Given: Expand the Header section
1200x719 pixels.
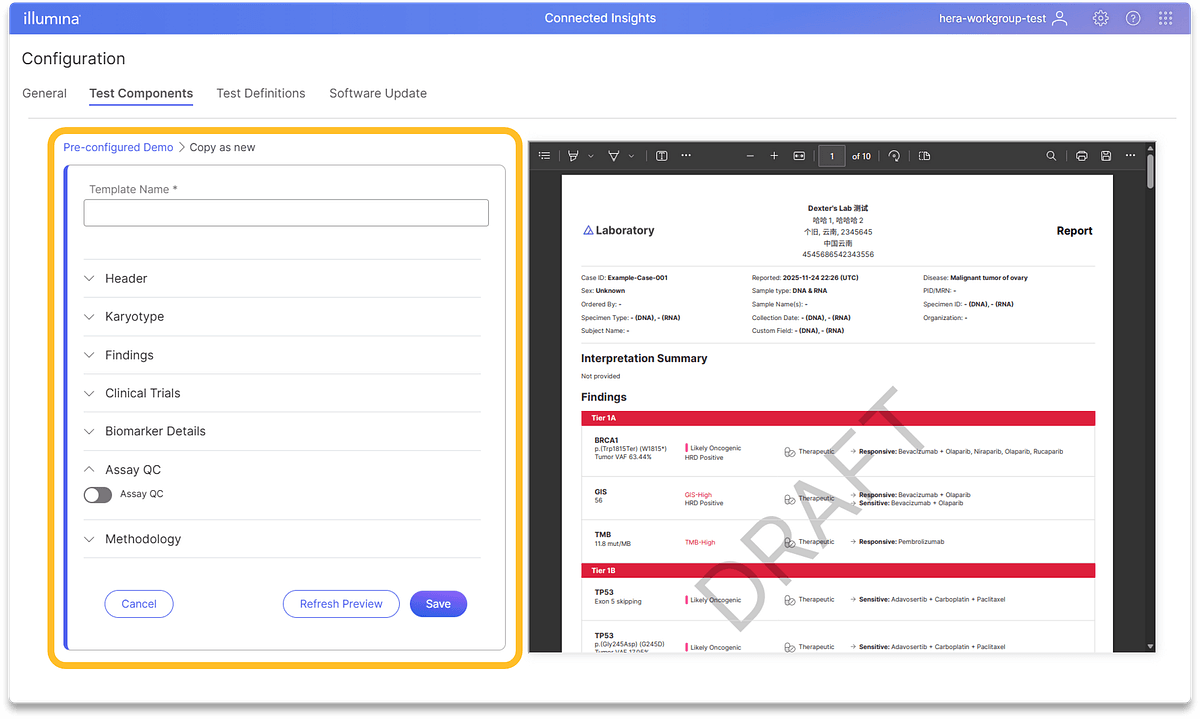Looking at the screenshot, I should tap(126, 278).
